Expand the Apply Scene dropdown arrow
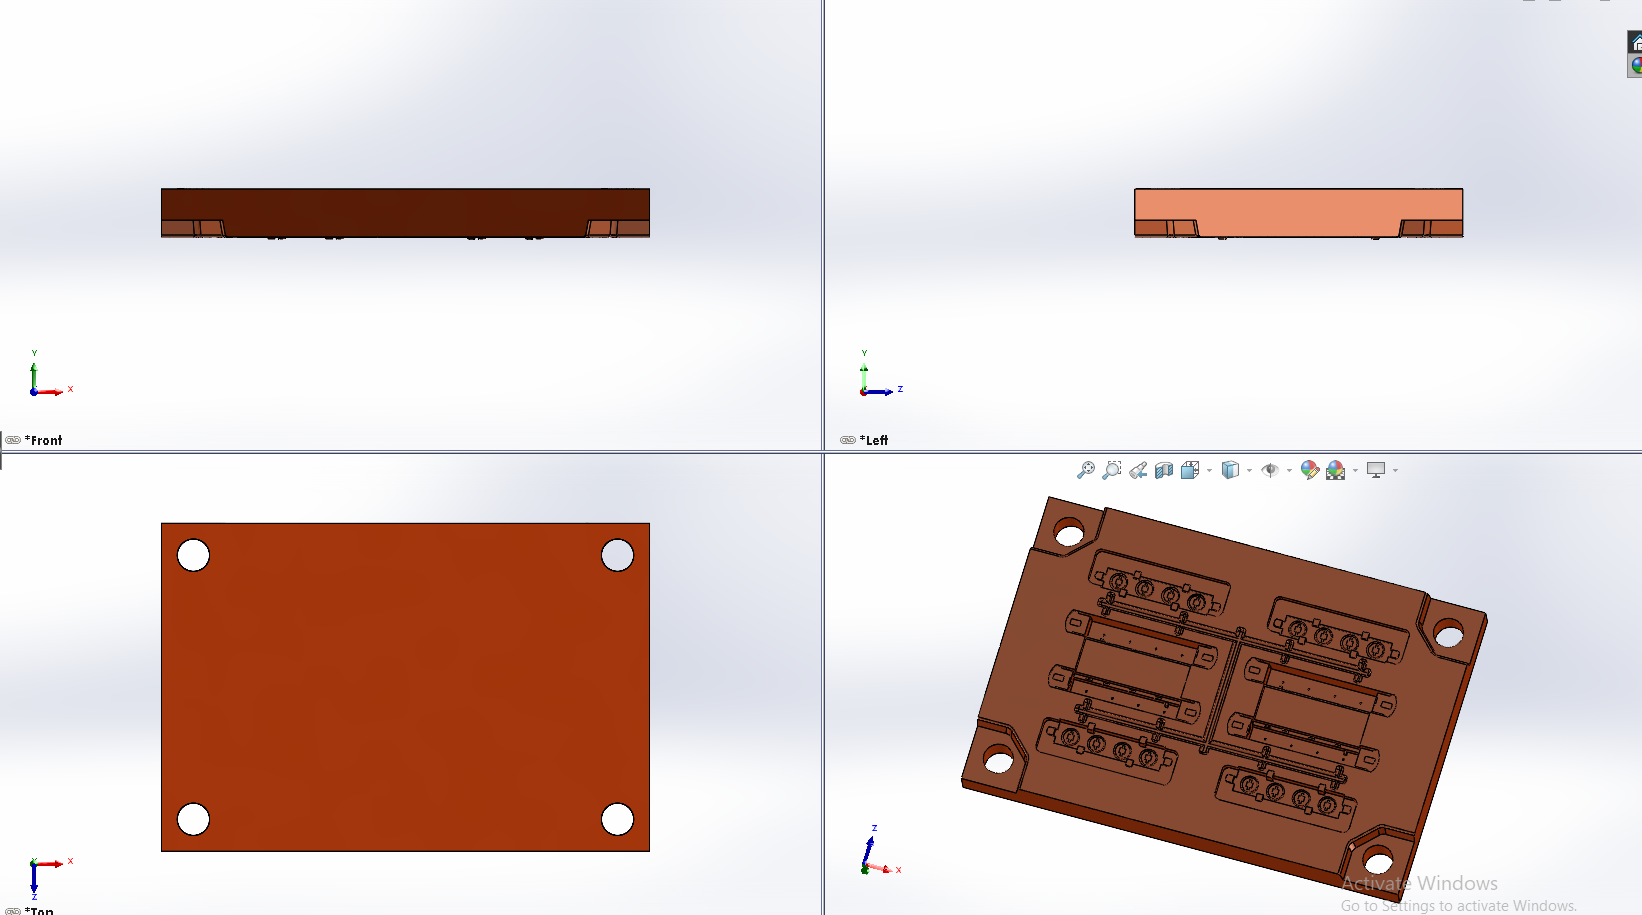 tap(1355, 470)
